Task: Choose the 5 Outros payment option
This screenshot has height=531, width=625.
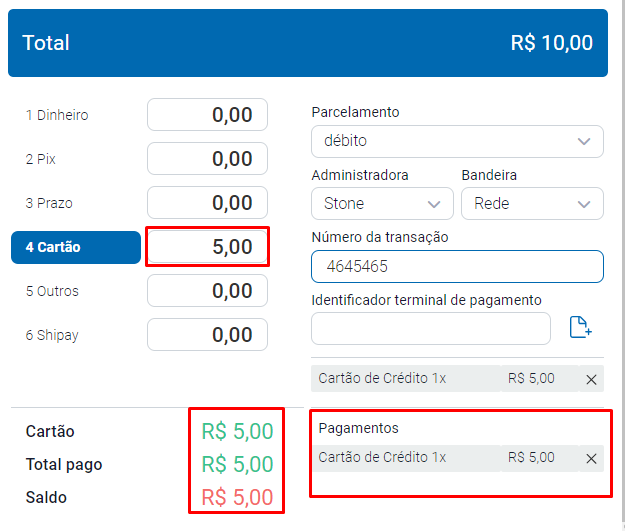Action: click(x=52, y=291)
